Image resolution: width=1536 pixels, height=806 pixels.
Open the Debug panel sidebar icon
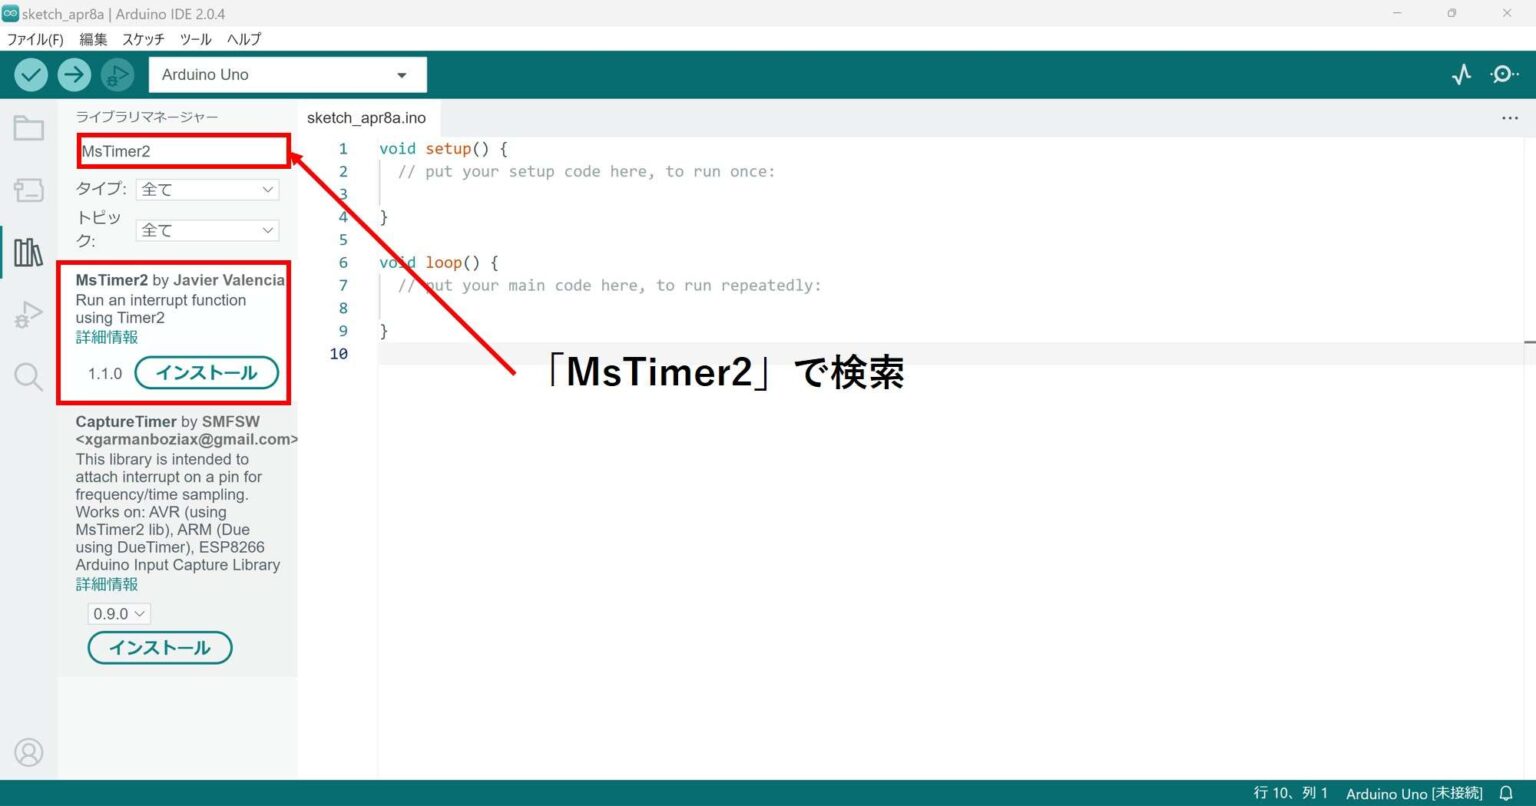[29, 314]
